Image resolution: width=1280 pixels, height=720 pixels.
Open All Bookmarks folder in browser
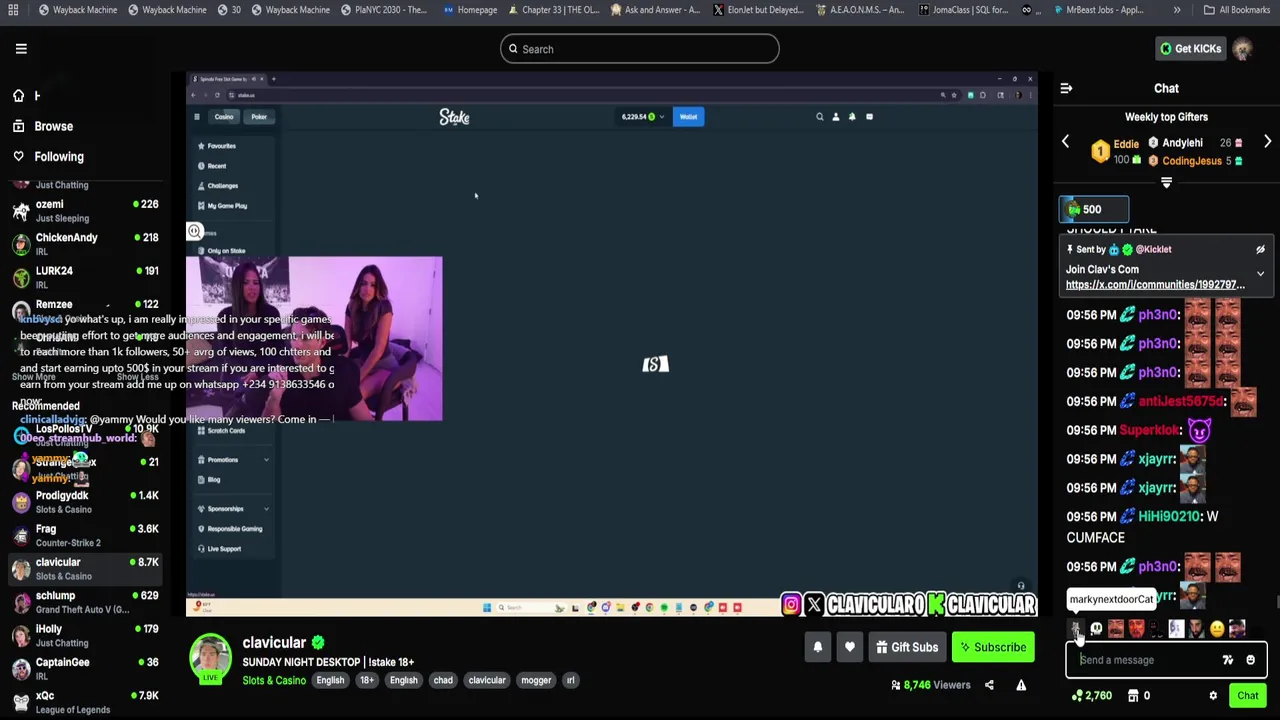[1237, 10]
